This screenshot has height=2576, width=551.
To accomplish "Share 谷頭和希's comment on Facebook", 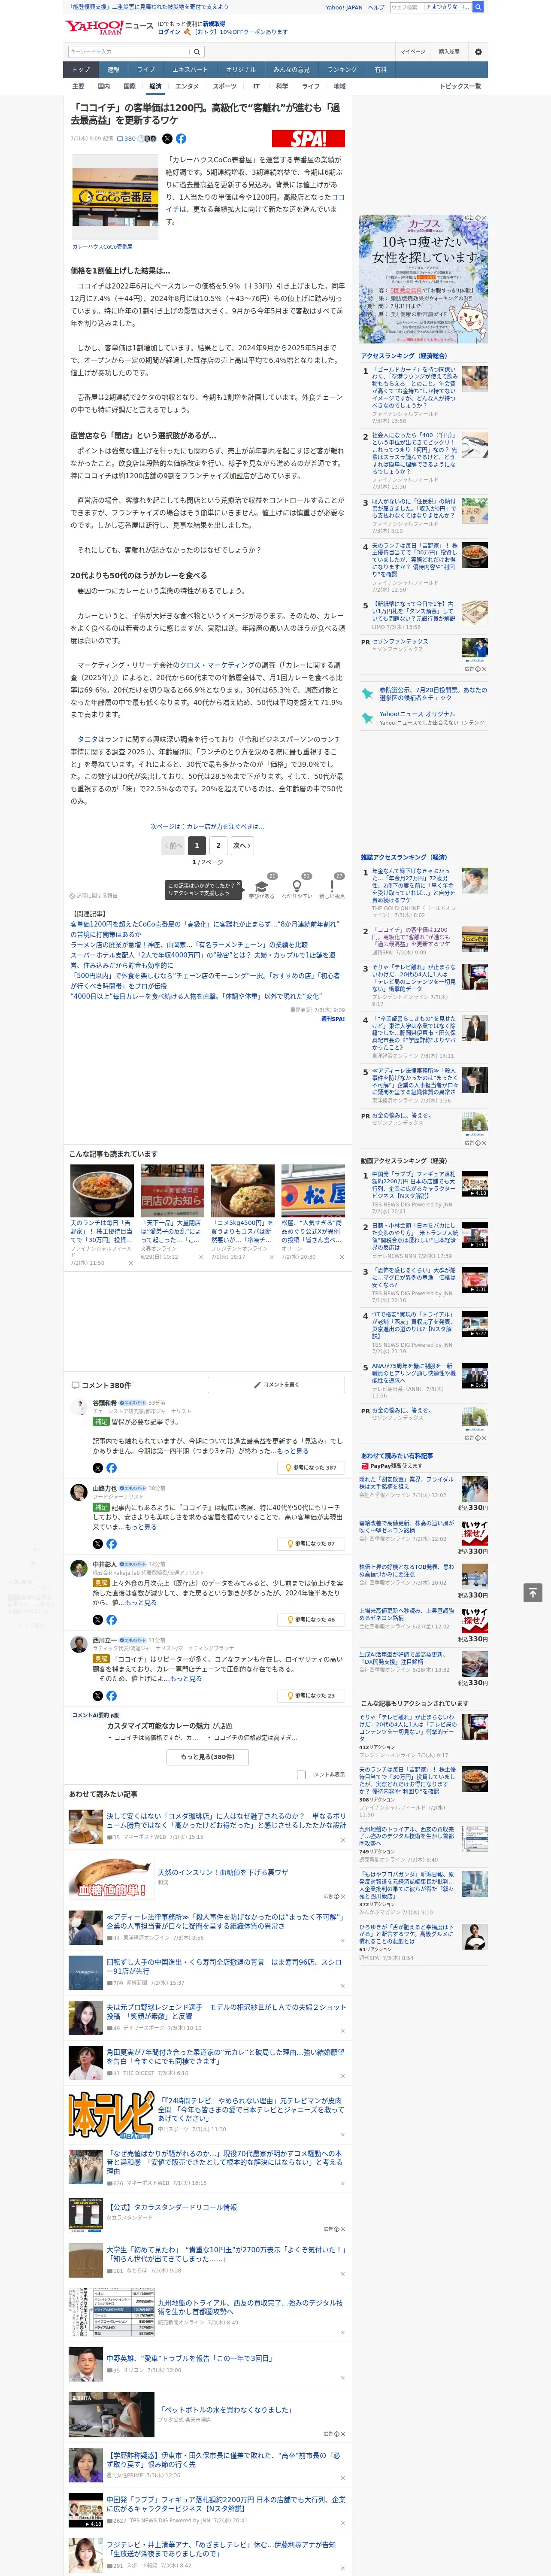I will tap(111, 1468).
